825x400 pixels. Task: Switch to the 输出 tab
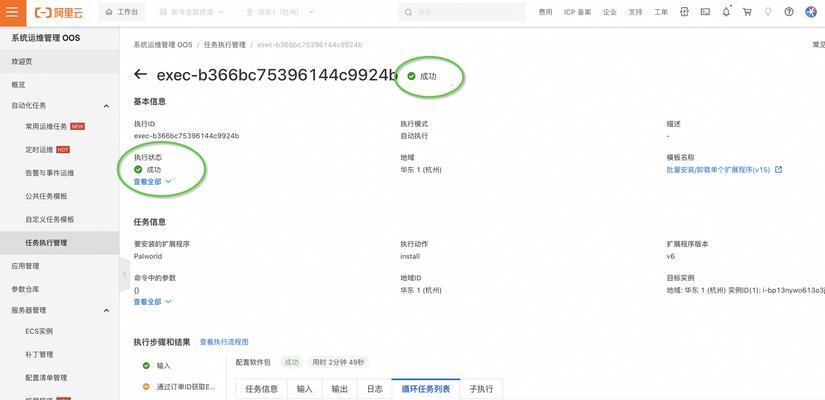[x=339, y=389]
